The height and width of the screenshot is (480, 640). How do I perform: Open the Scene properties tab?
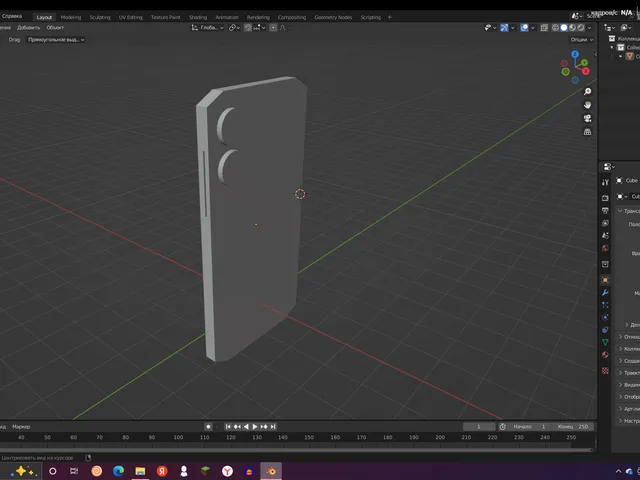(605, 236)
